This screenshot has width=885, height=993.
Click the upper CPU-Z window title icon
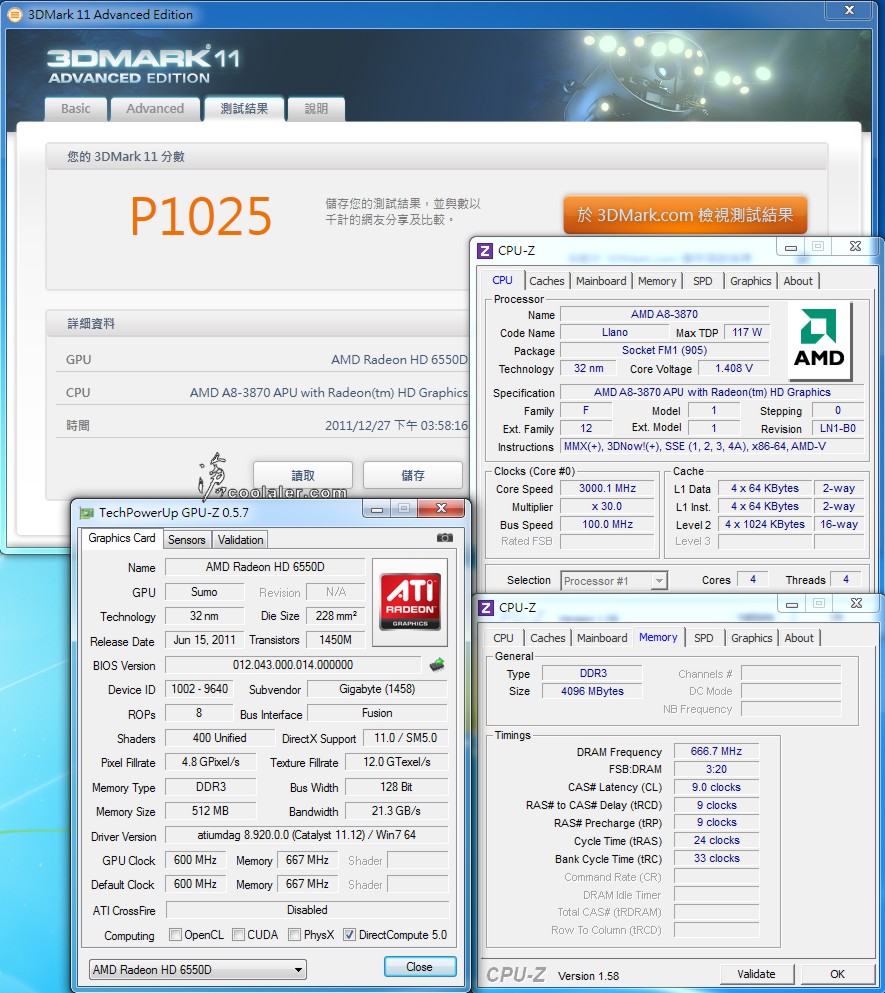[485, 251]
